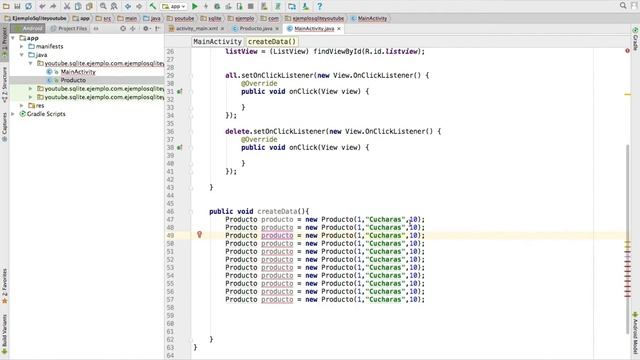The image size is (640, 360).
Task: Click the editor vertical scrollbar thumb
Action: (x=628, y=238)
